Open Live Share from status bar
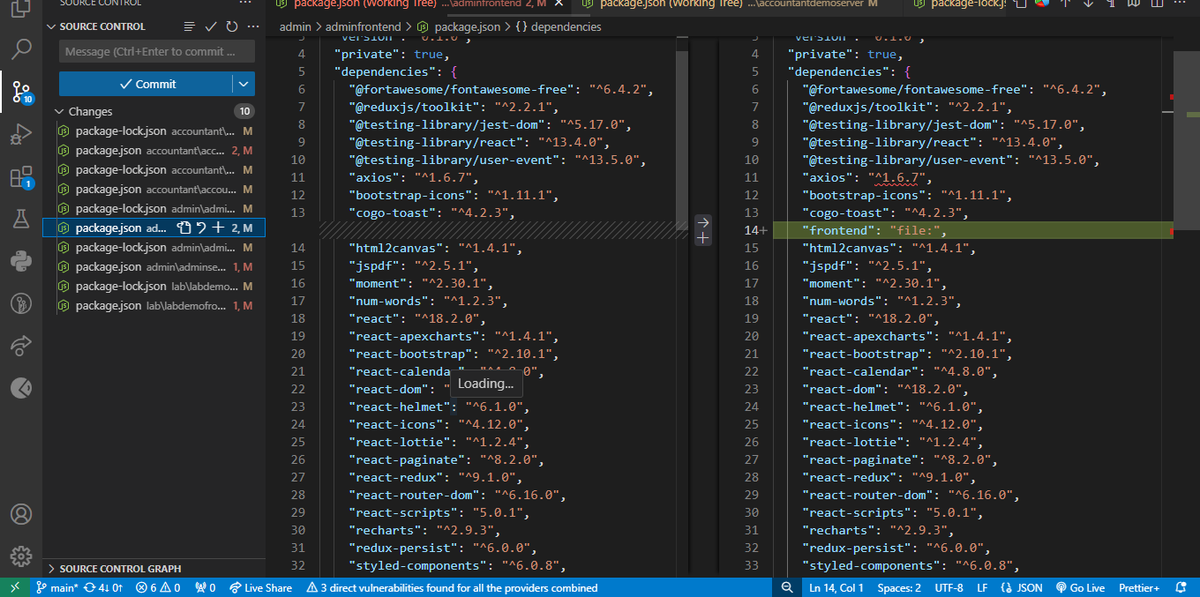Screen dimensions: 1200x597 259,588
